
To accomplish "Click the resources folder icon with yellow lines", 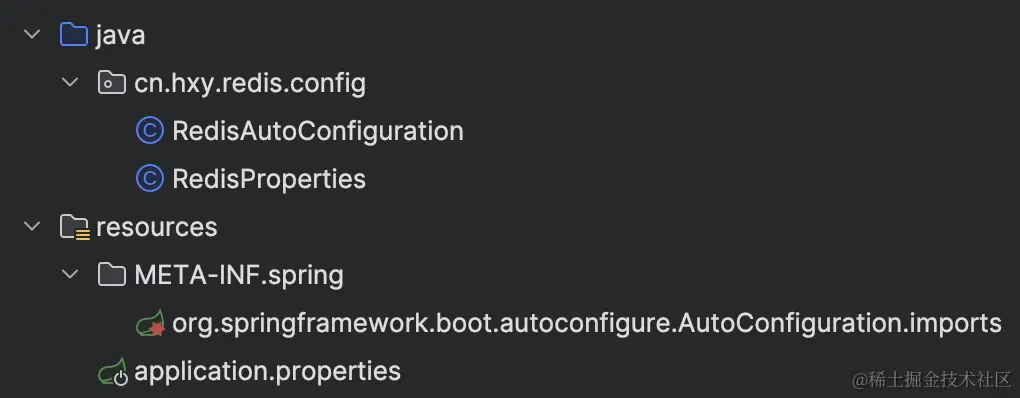I will coord(74,228).
